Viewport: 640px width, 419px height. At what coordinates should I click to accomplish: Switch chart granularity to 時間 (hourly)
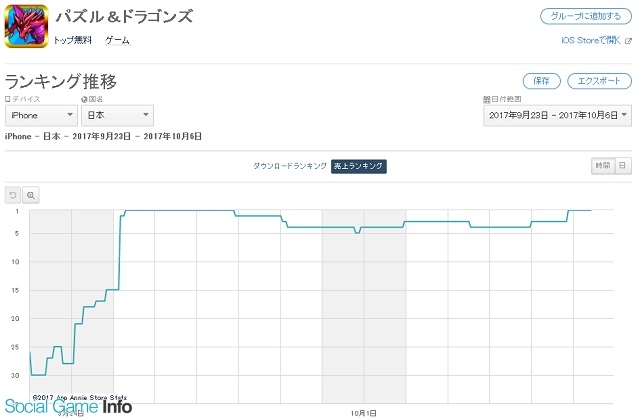(603, 166)
